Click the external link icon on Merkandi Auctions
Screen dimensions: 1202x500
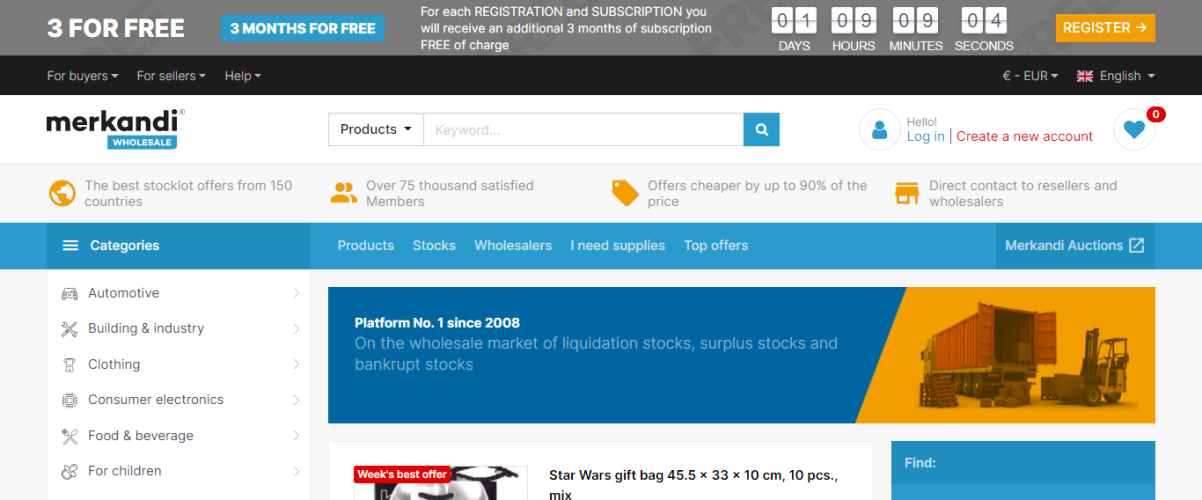coord(1136,245)
